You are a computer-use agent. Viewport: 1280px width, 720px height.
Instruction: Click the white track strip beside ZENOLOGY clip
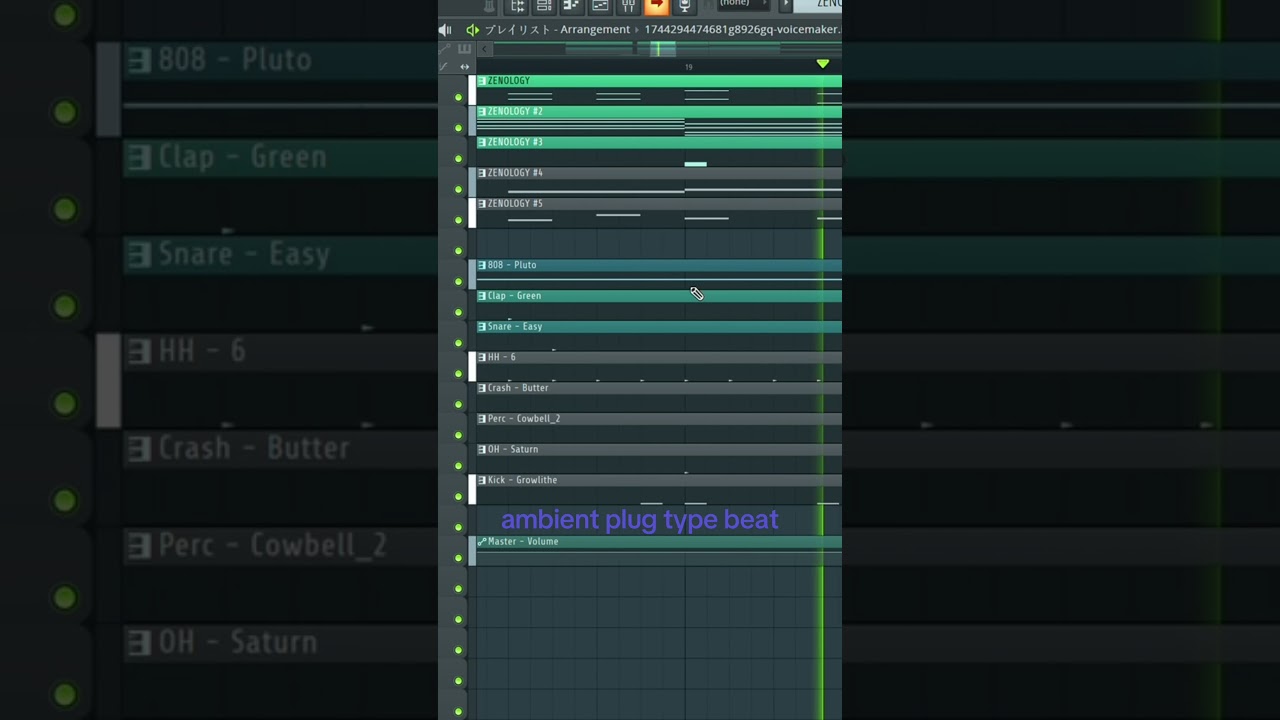[x=472, y=90]
